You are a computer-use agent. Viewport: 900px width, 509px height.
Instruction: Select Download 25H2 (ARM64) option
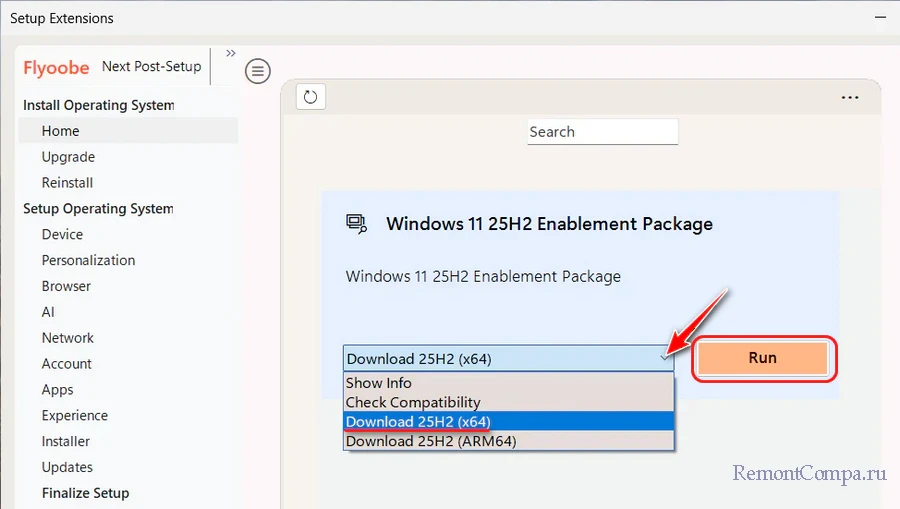(430, 441)
